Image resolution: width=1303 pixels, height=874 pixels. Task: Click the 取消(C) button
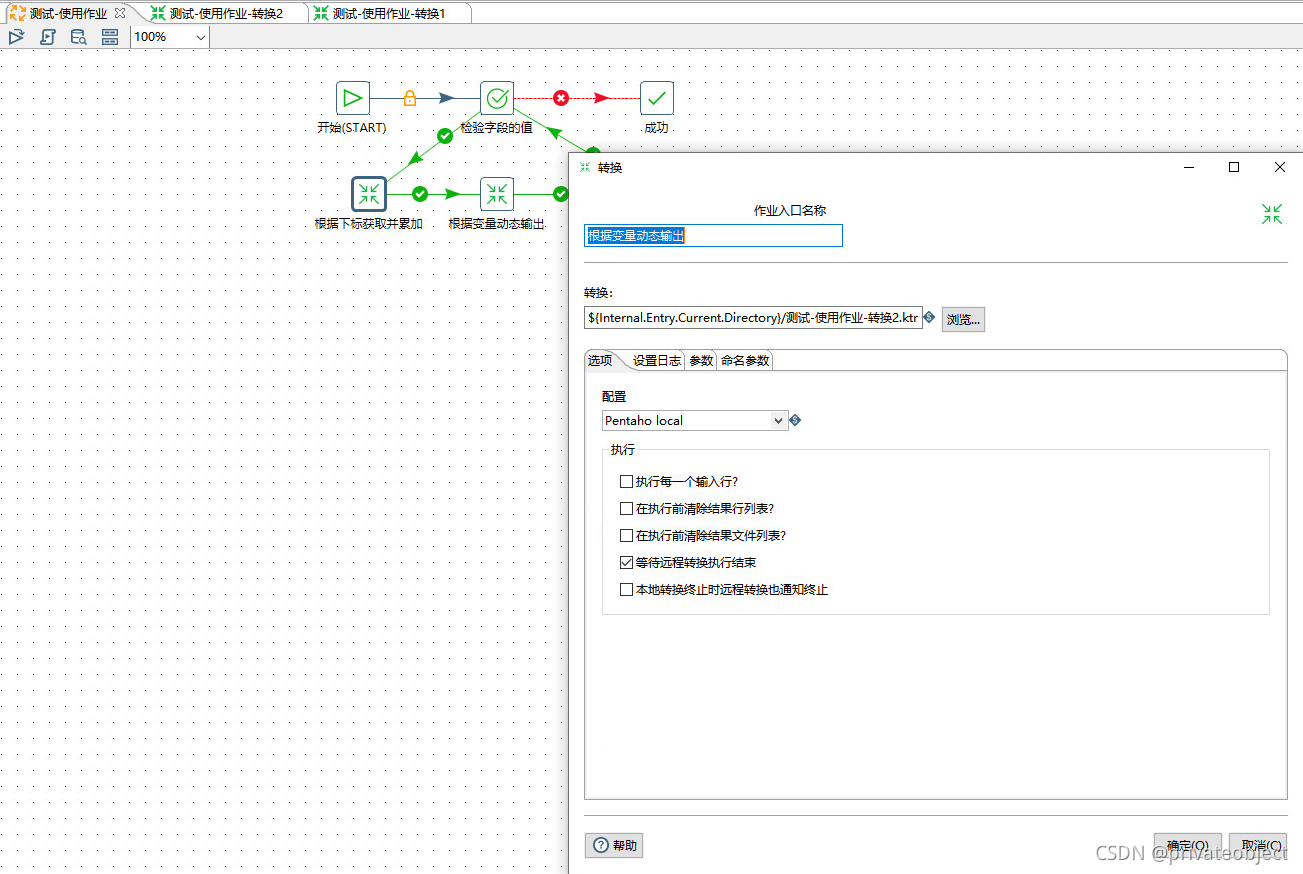[1257, 846]
